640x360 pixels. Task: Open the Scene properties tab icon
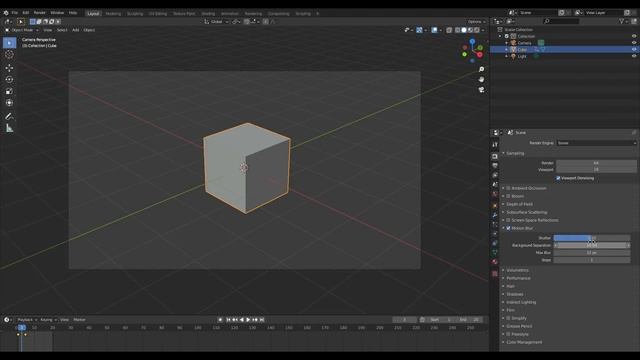point(495,184)
